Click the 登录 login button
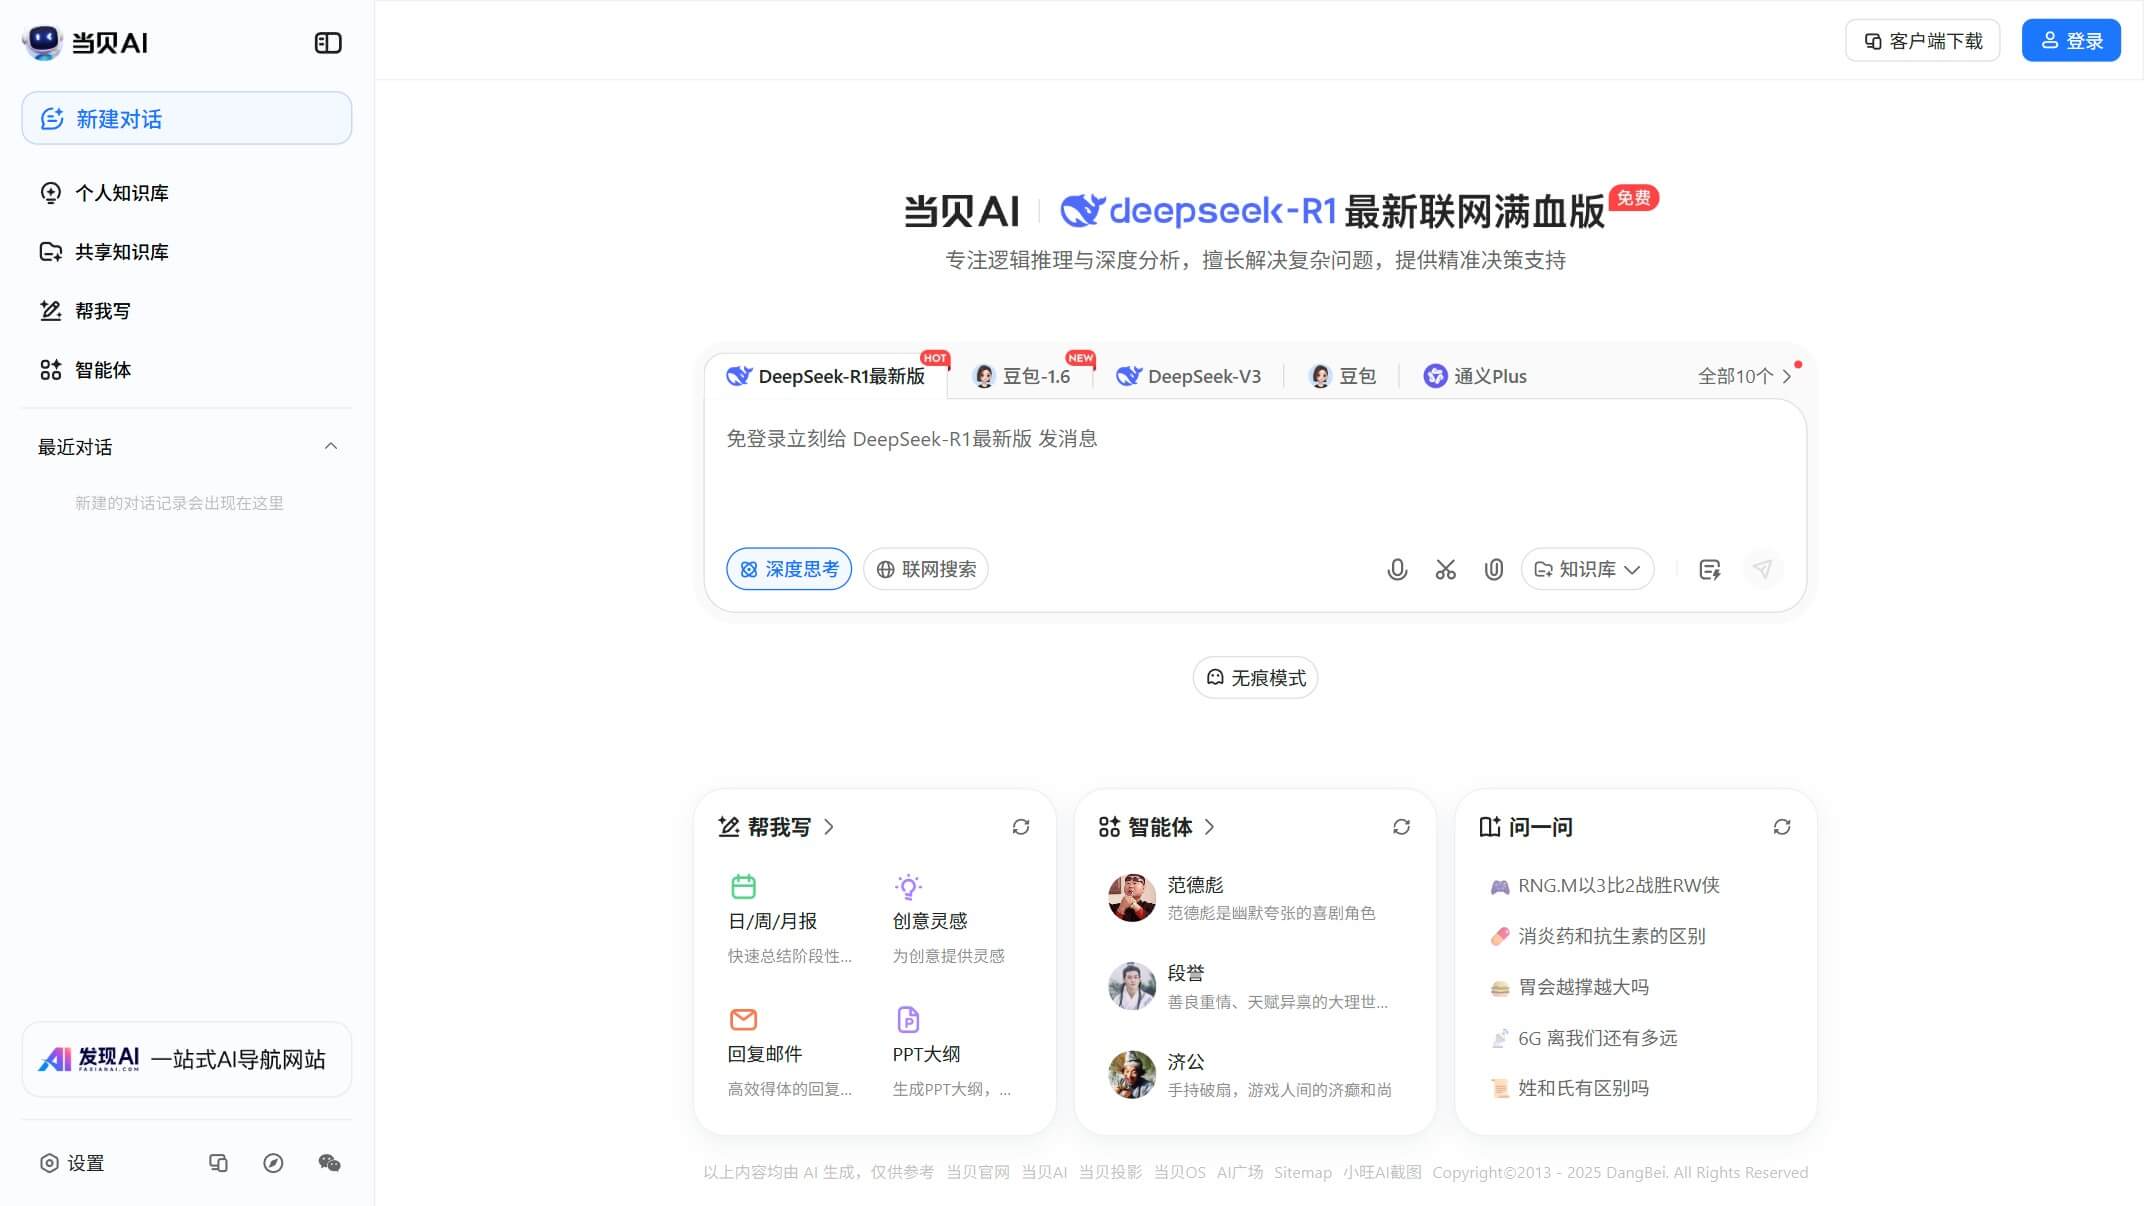This screenshot has width=2144, height=1206. [x=2070, y=39]
